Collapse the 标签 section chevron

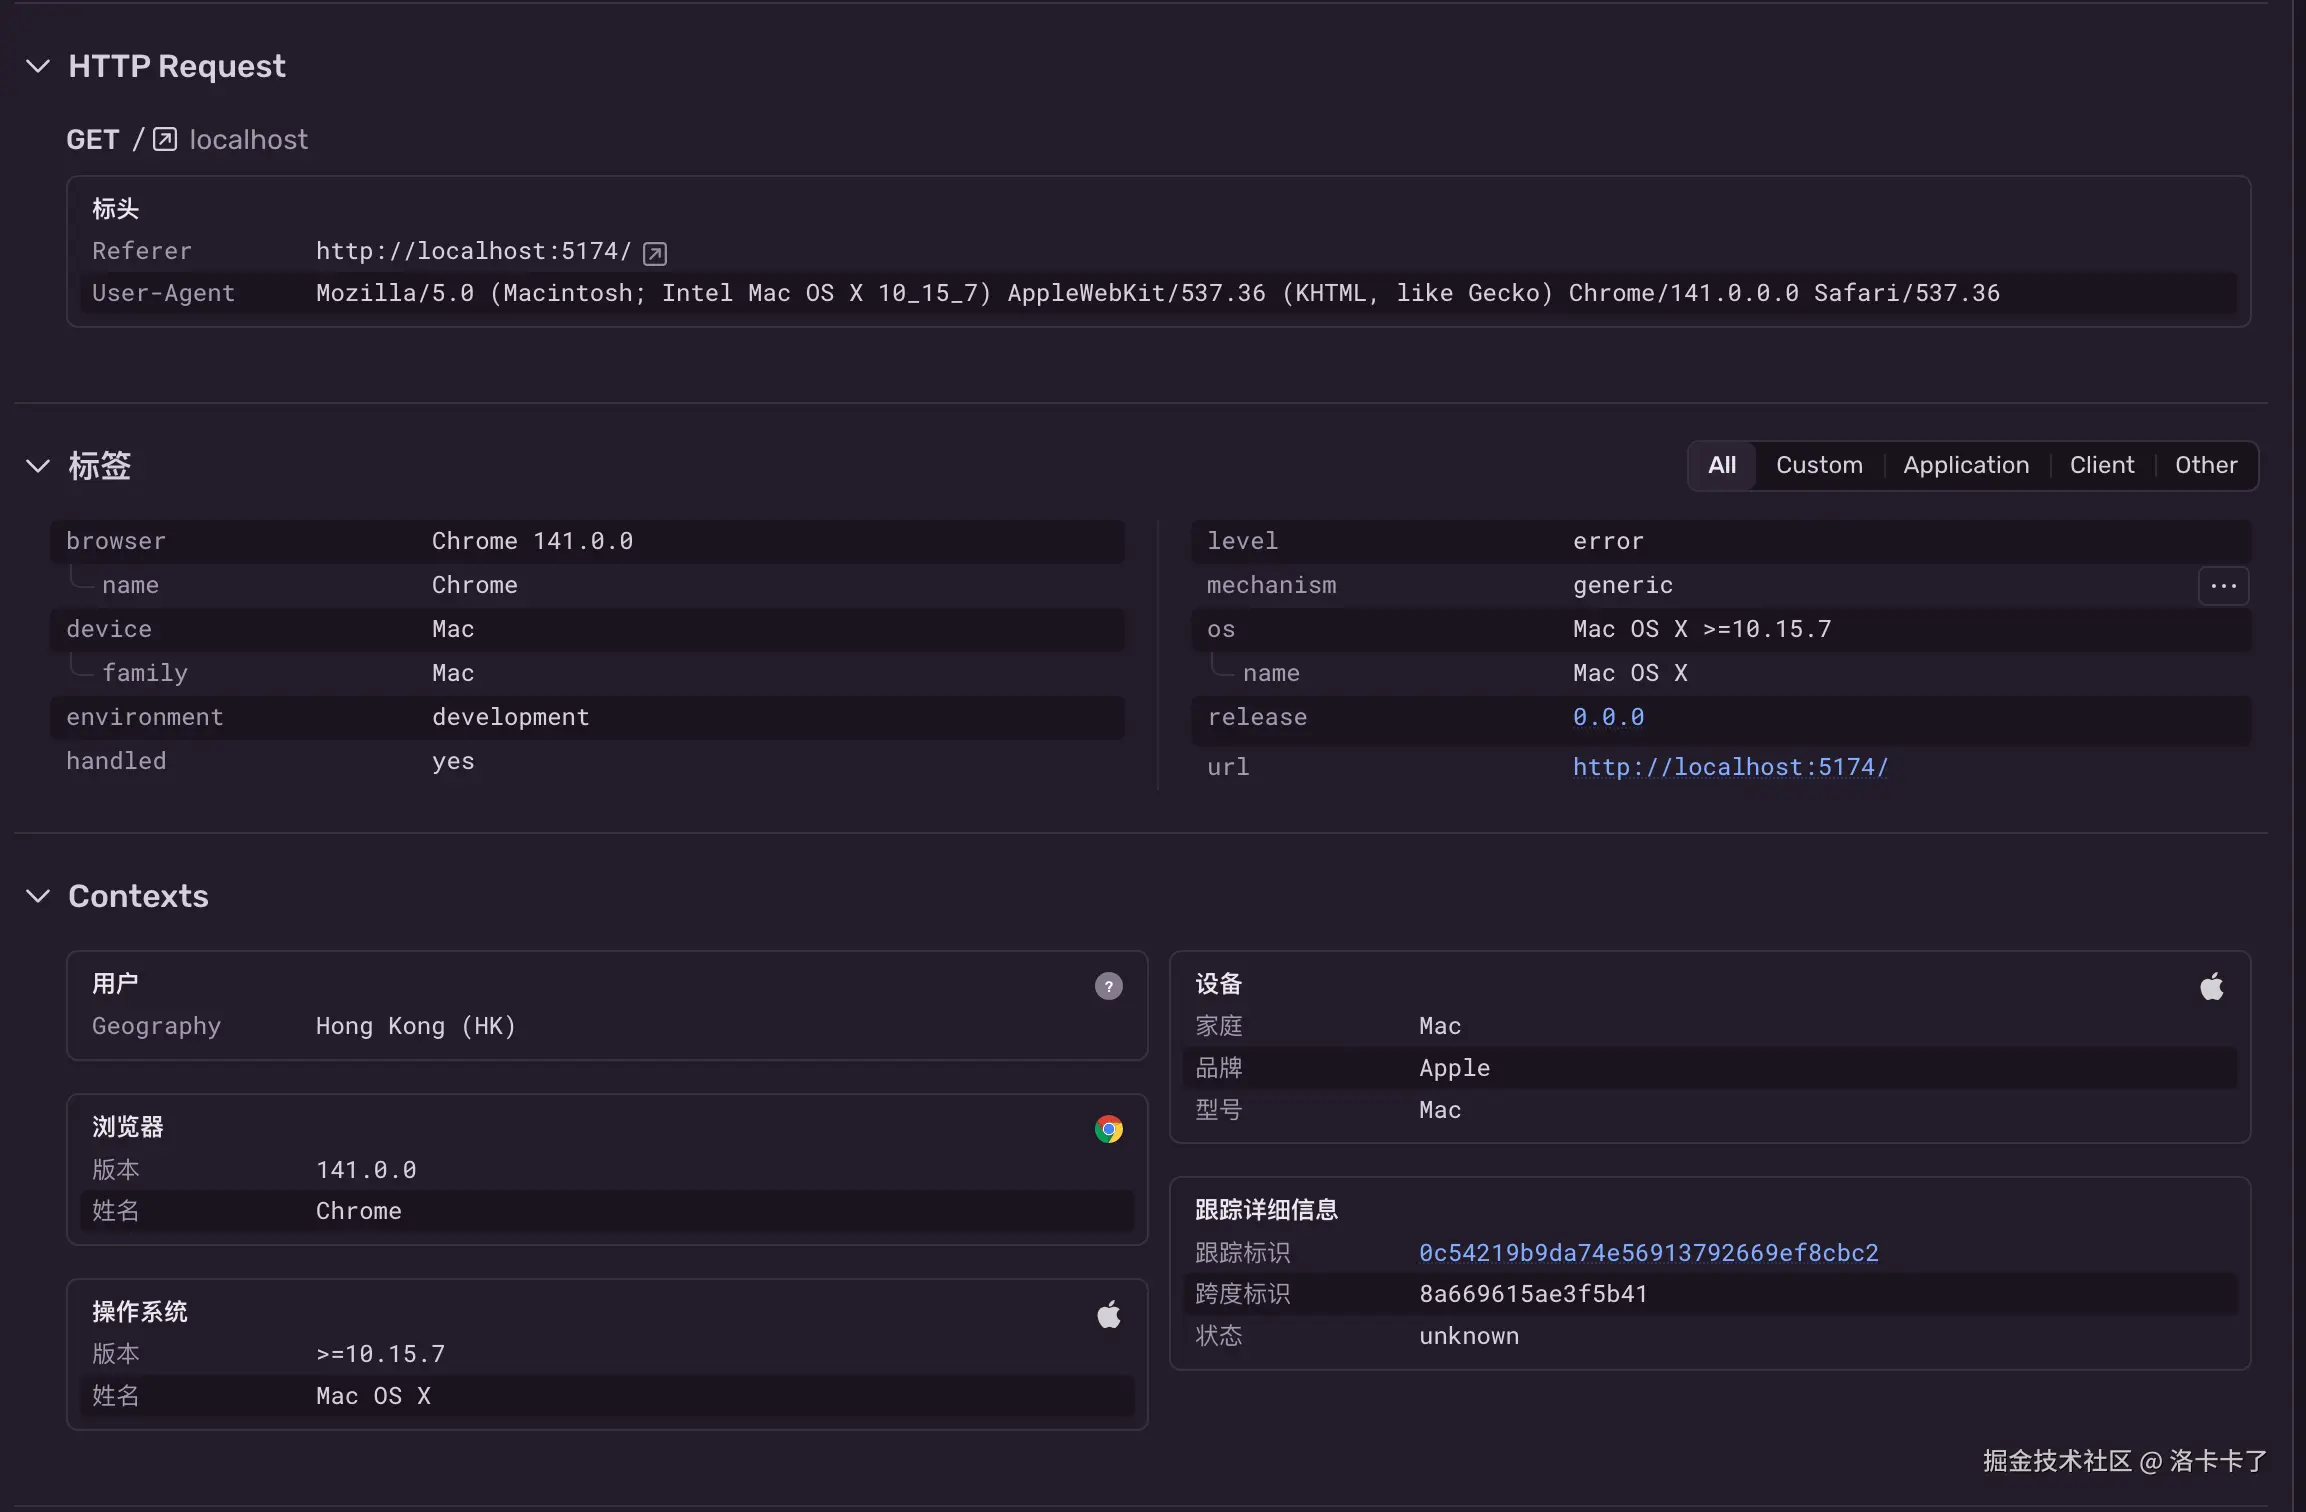click(x=38, y=466)
